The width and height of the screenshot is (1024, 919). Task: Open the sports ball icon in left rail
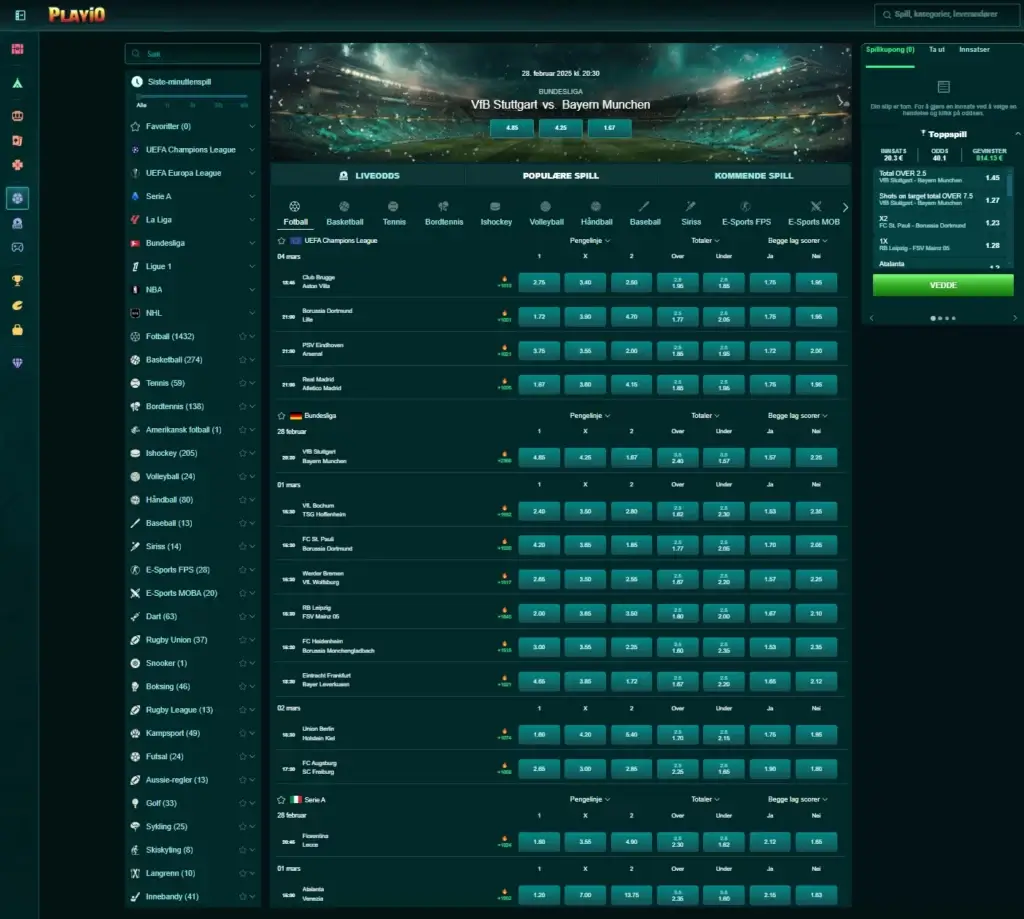pos(18,198)
